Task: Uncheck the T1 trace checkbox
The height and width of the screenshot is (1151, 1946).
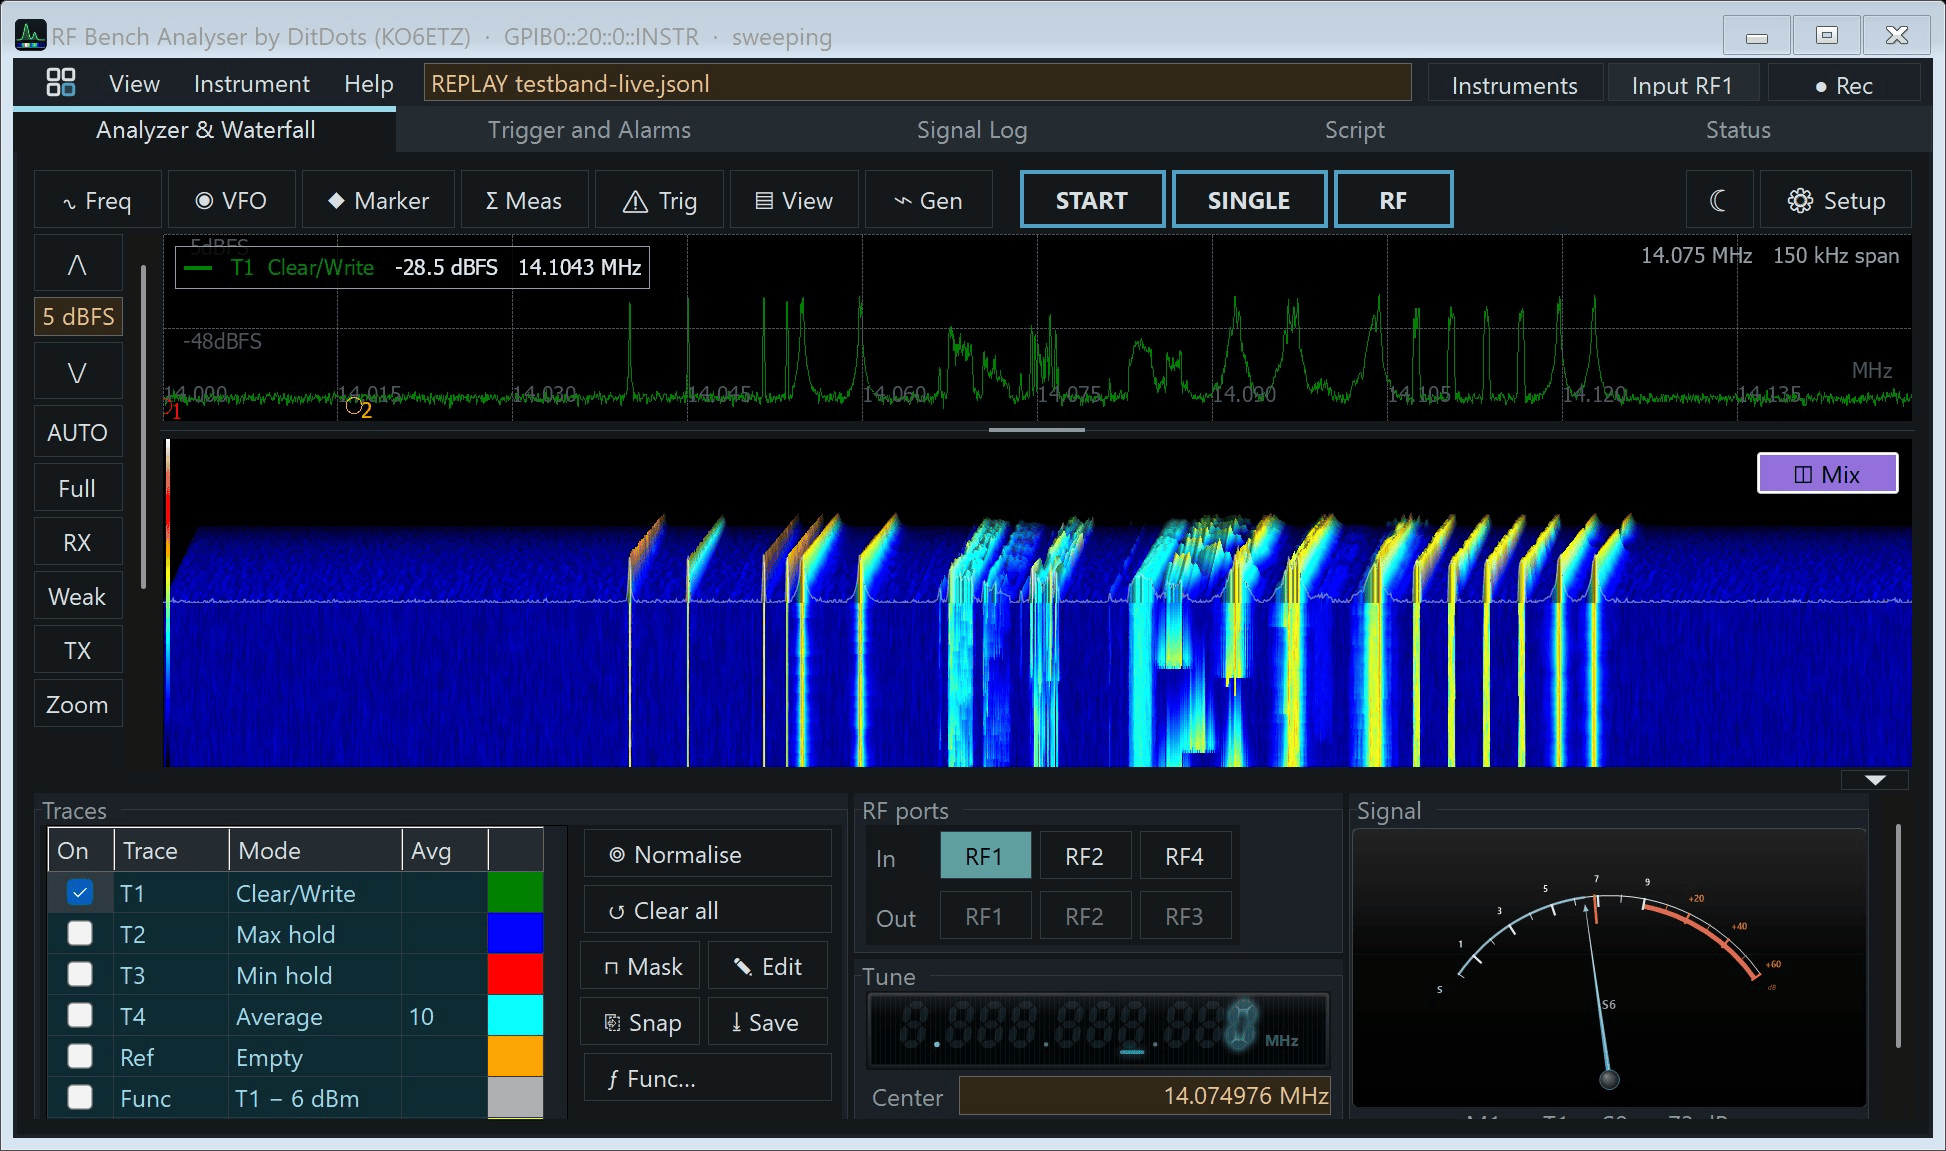Action: [x=80, y=892]
